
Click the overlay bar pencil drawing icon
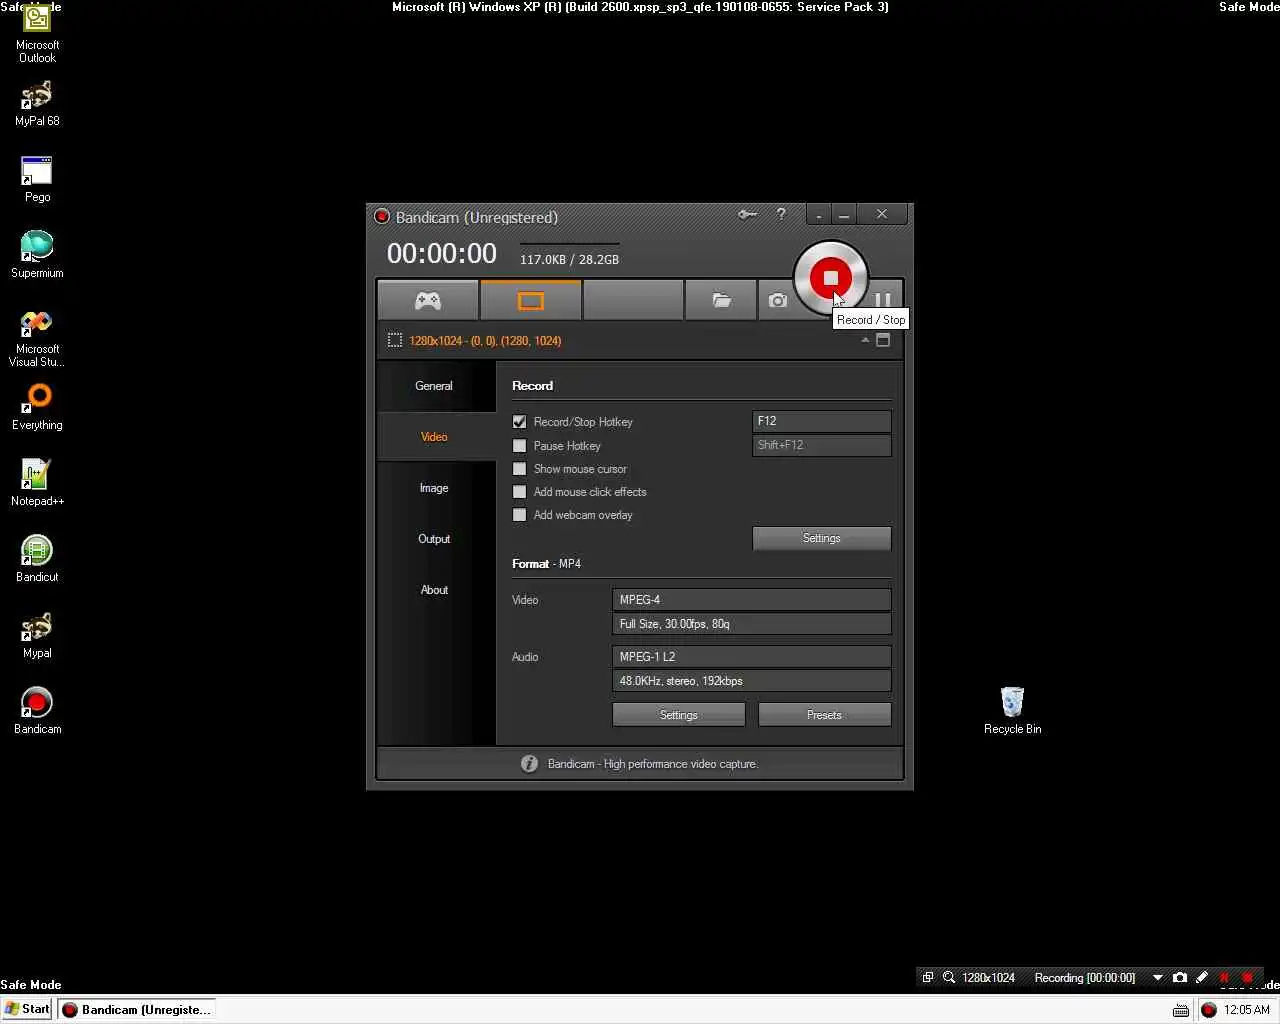1202,978
